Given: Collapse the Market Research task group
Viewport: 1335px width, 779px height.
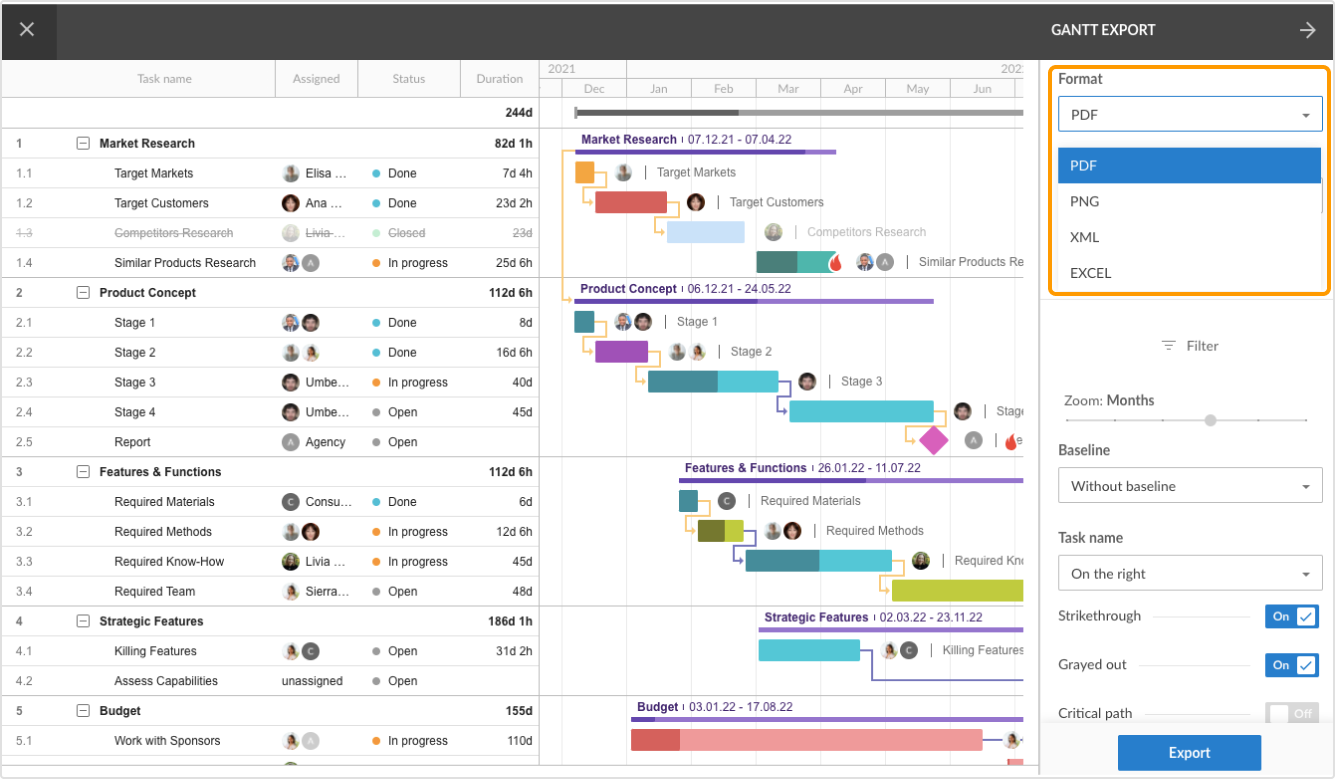Looking at the screenshot, I should point(83,143).
